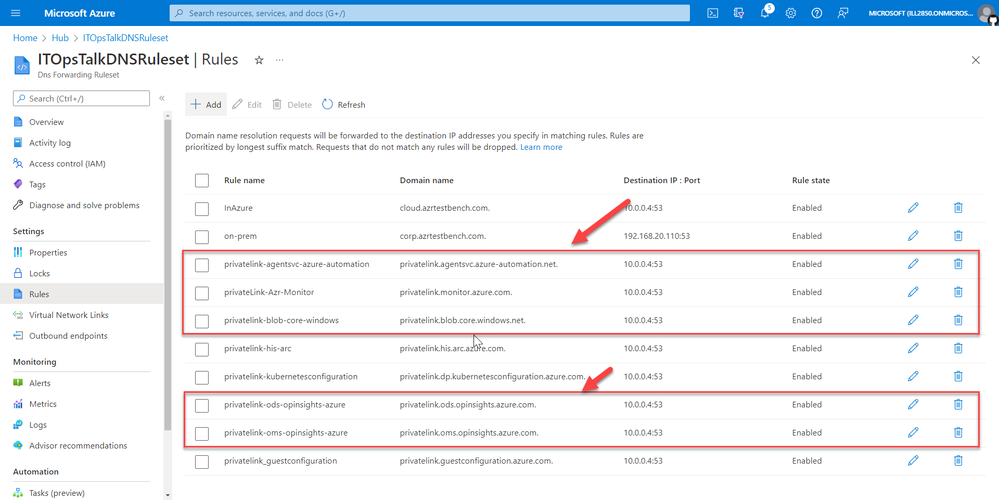The height and width of the screenshot is (500, 999).
Task: Edit the privatelink-blob-core-windows rule
Action: click(913, 320)
